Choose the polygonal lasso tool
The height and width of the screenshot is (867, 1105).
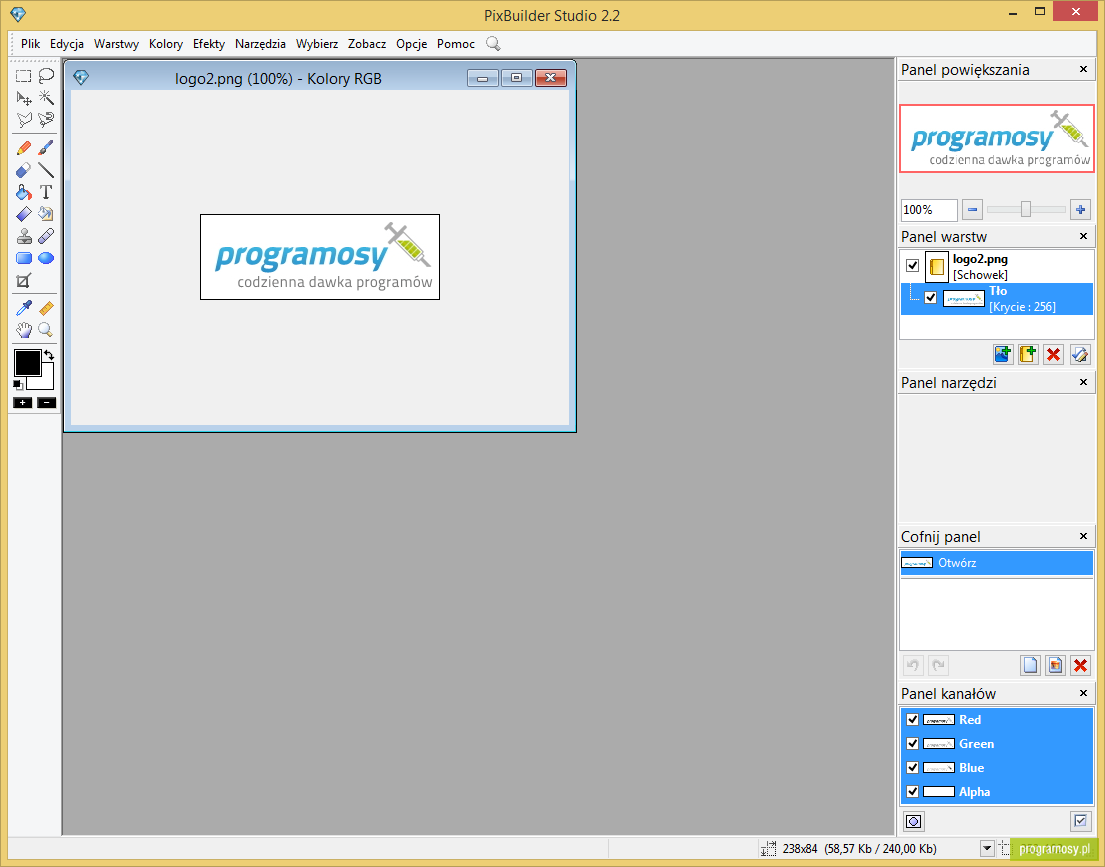[24, 120]
